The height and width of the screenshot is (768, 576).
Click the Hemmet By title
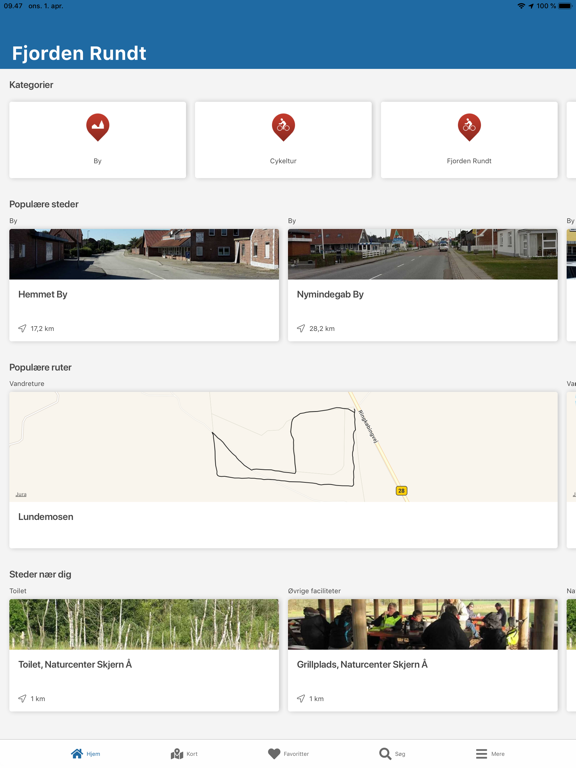(x=43, y=294)
